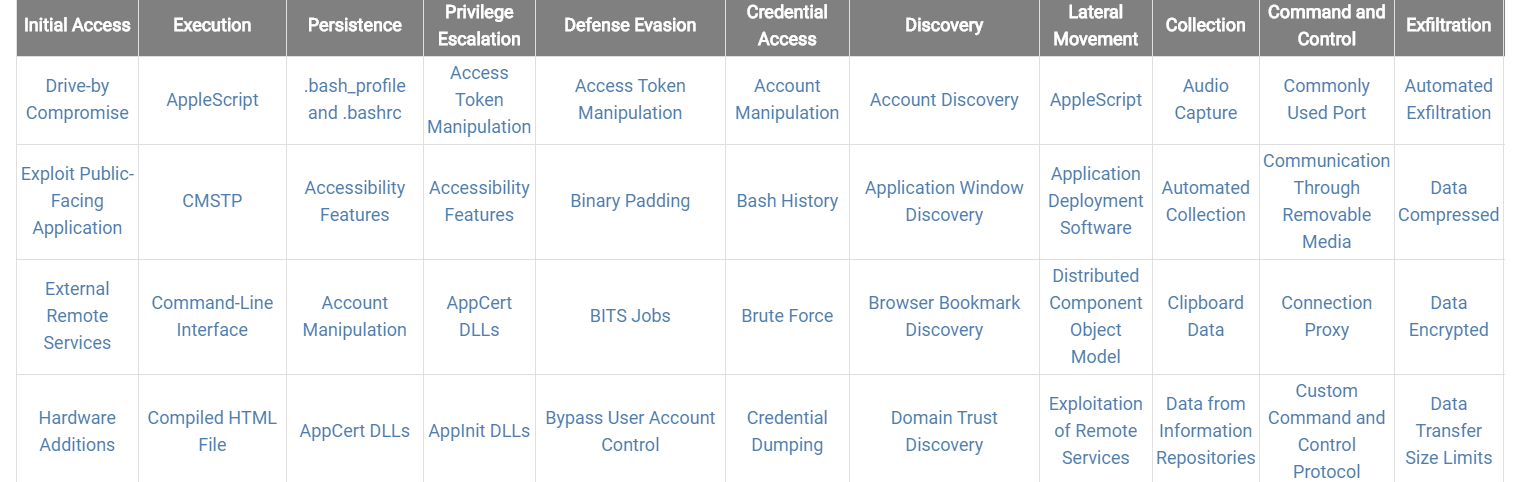Click the Exploit Public-Facing Application link
1524x482 pixels.
[77, 201]
